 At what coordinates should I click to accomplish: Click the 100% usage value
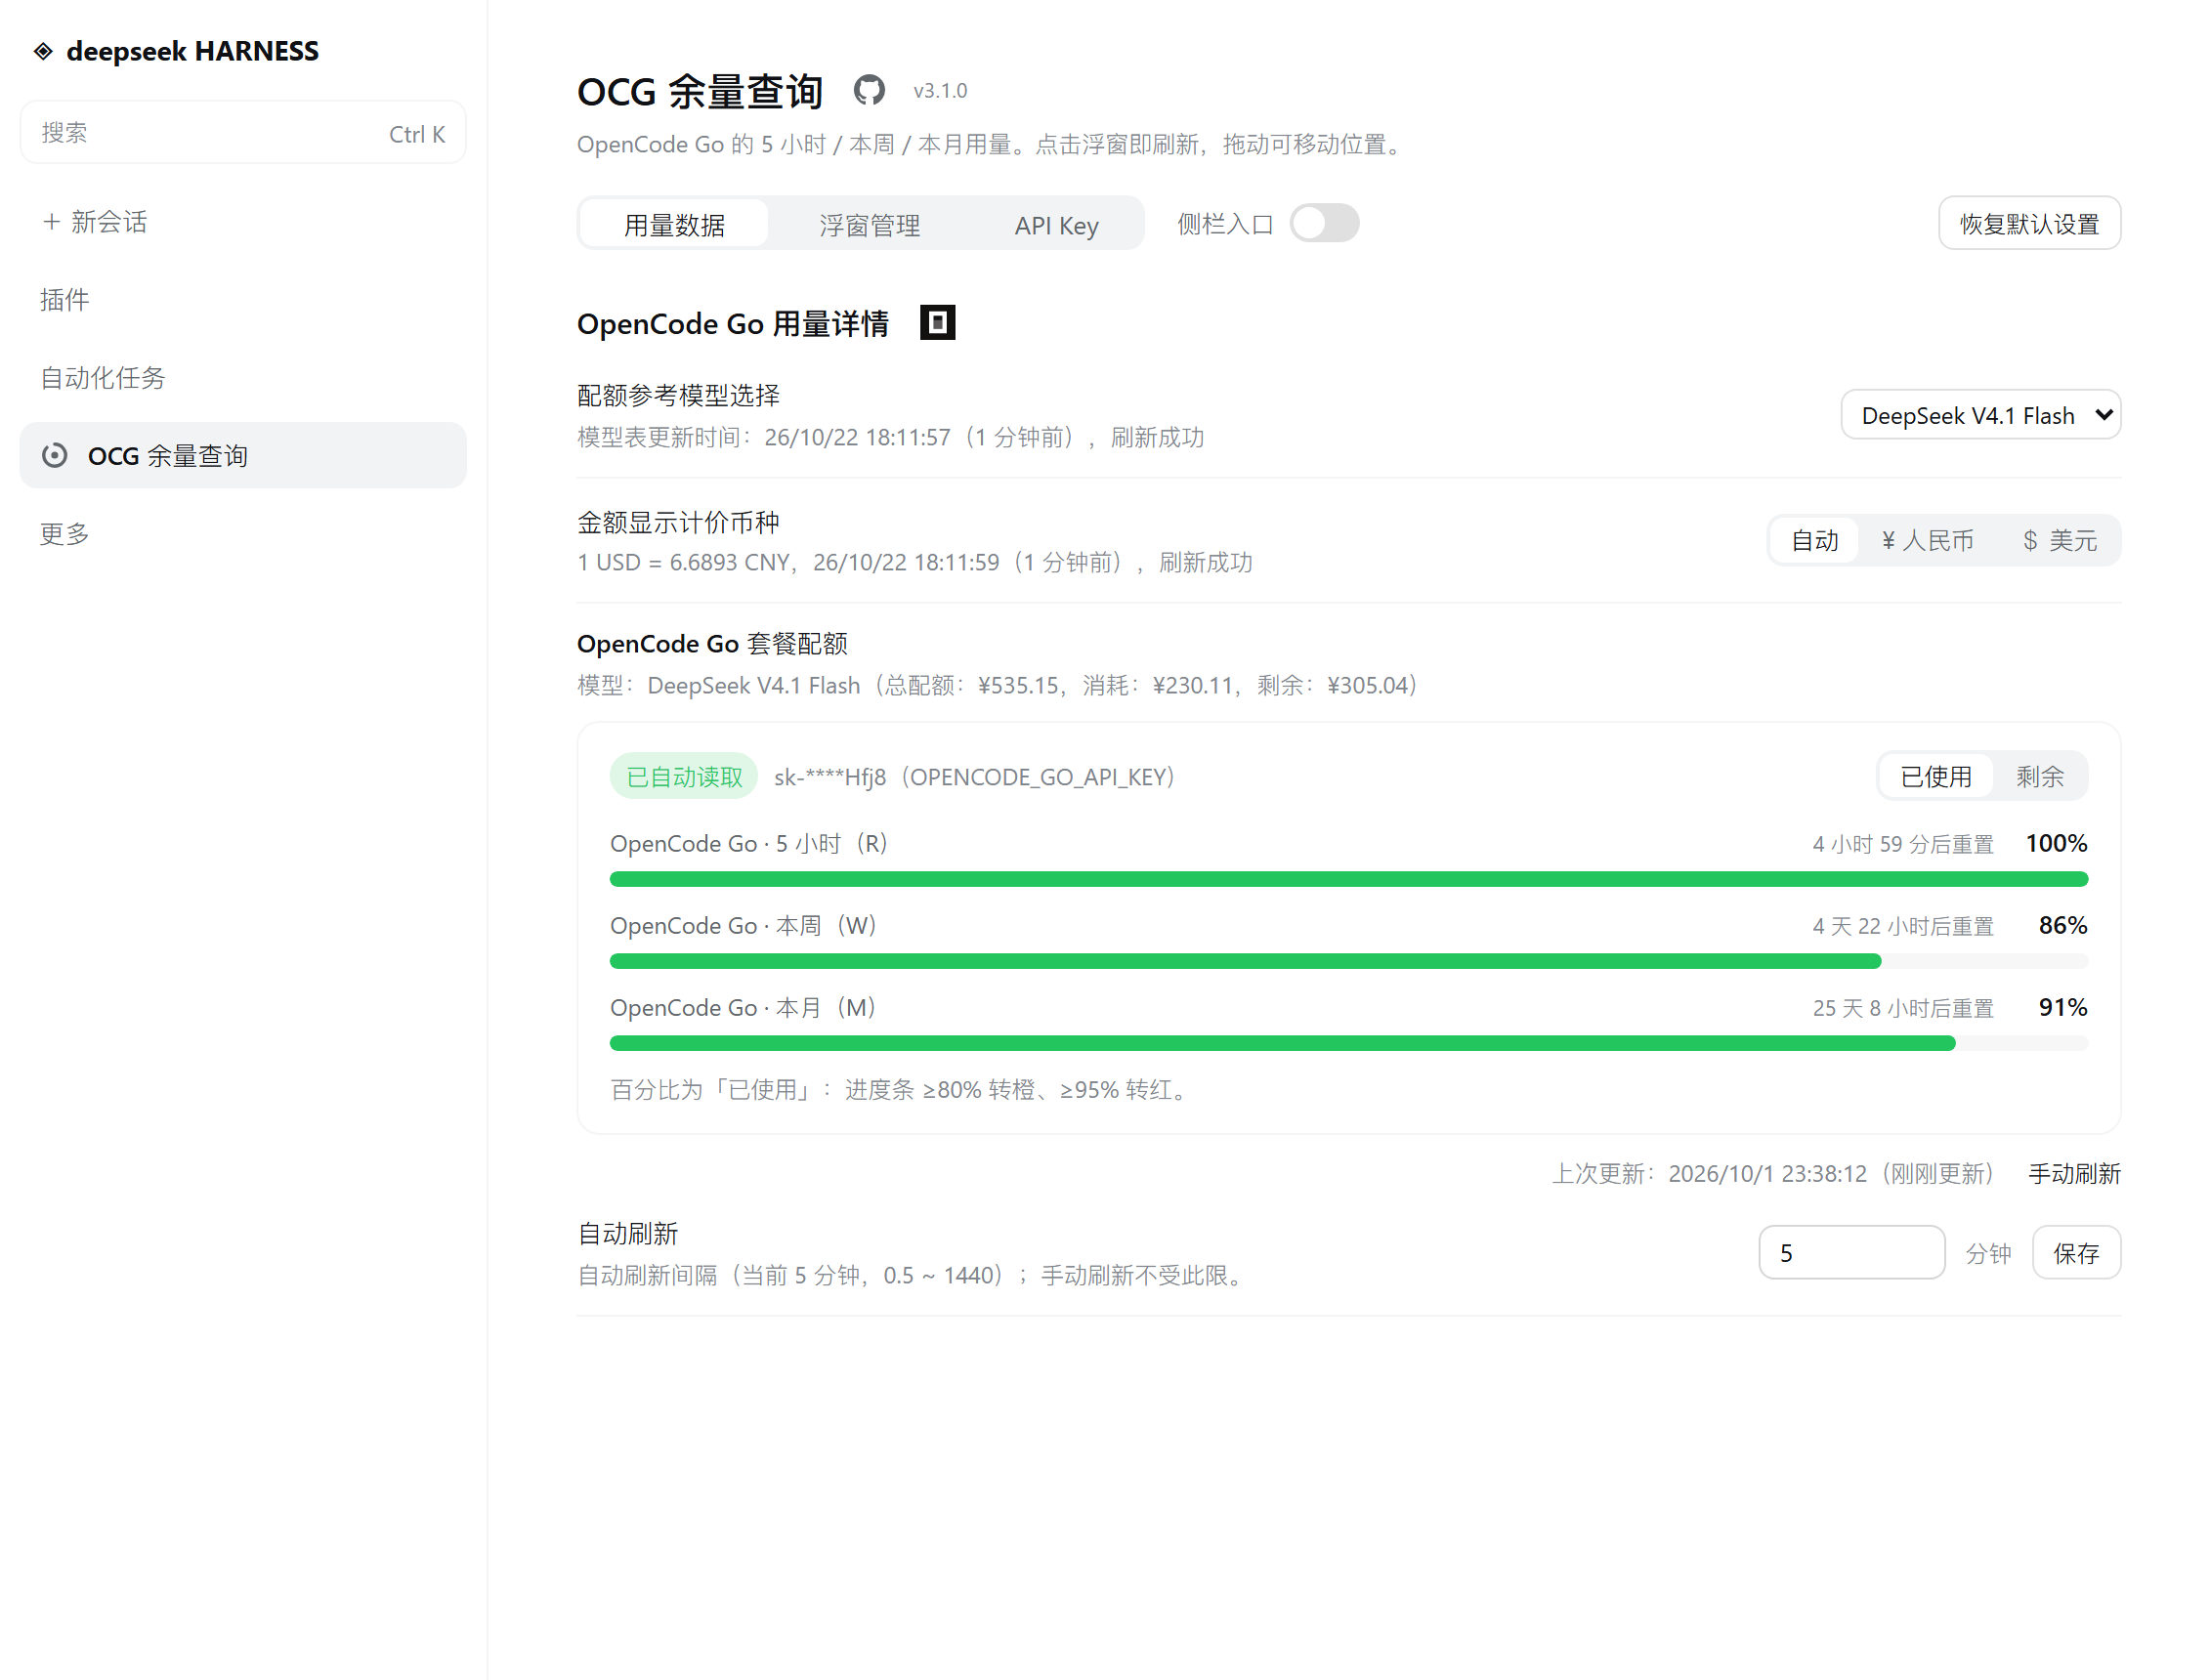(2056, 844)
